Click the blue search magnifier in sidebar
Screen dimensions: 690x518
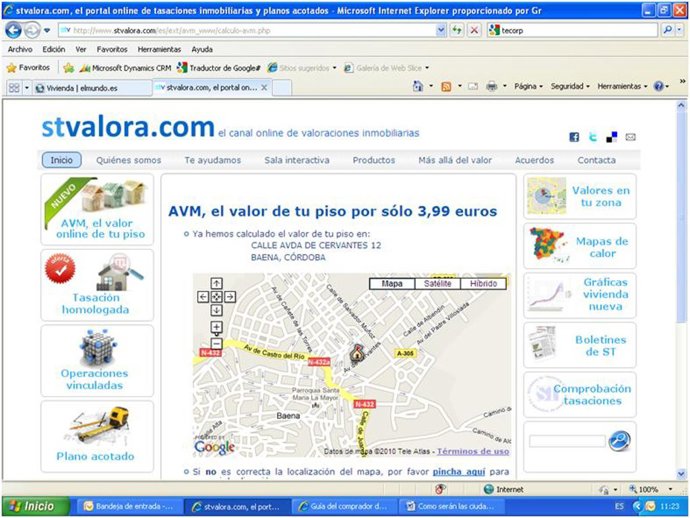(619, 441)
